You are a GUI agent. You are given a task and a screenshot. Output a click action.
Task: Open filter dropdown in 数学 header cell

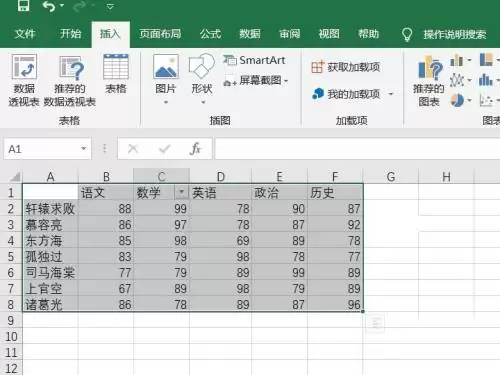click(181, 192)
